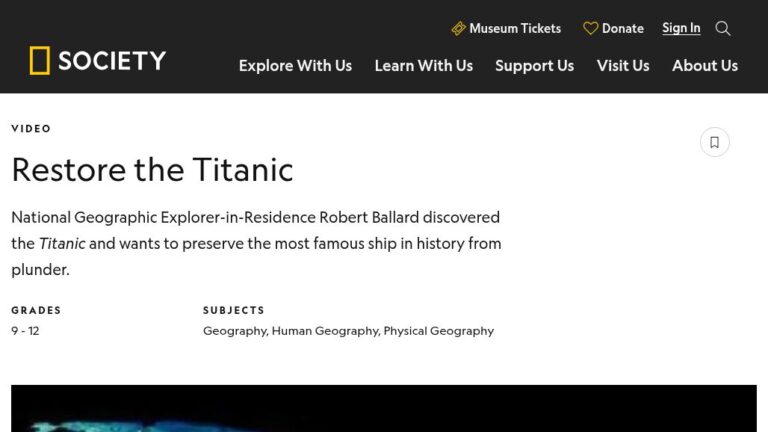
Task: Click the GRADES label
Action: (36, 310)
